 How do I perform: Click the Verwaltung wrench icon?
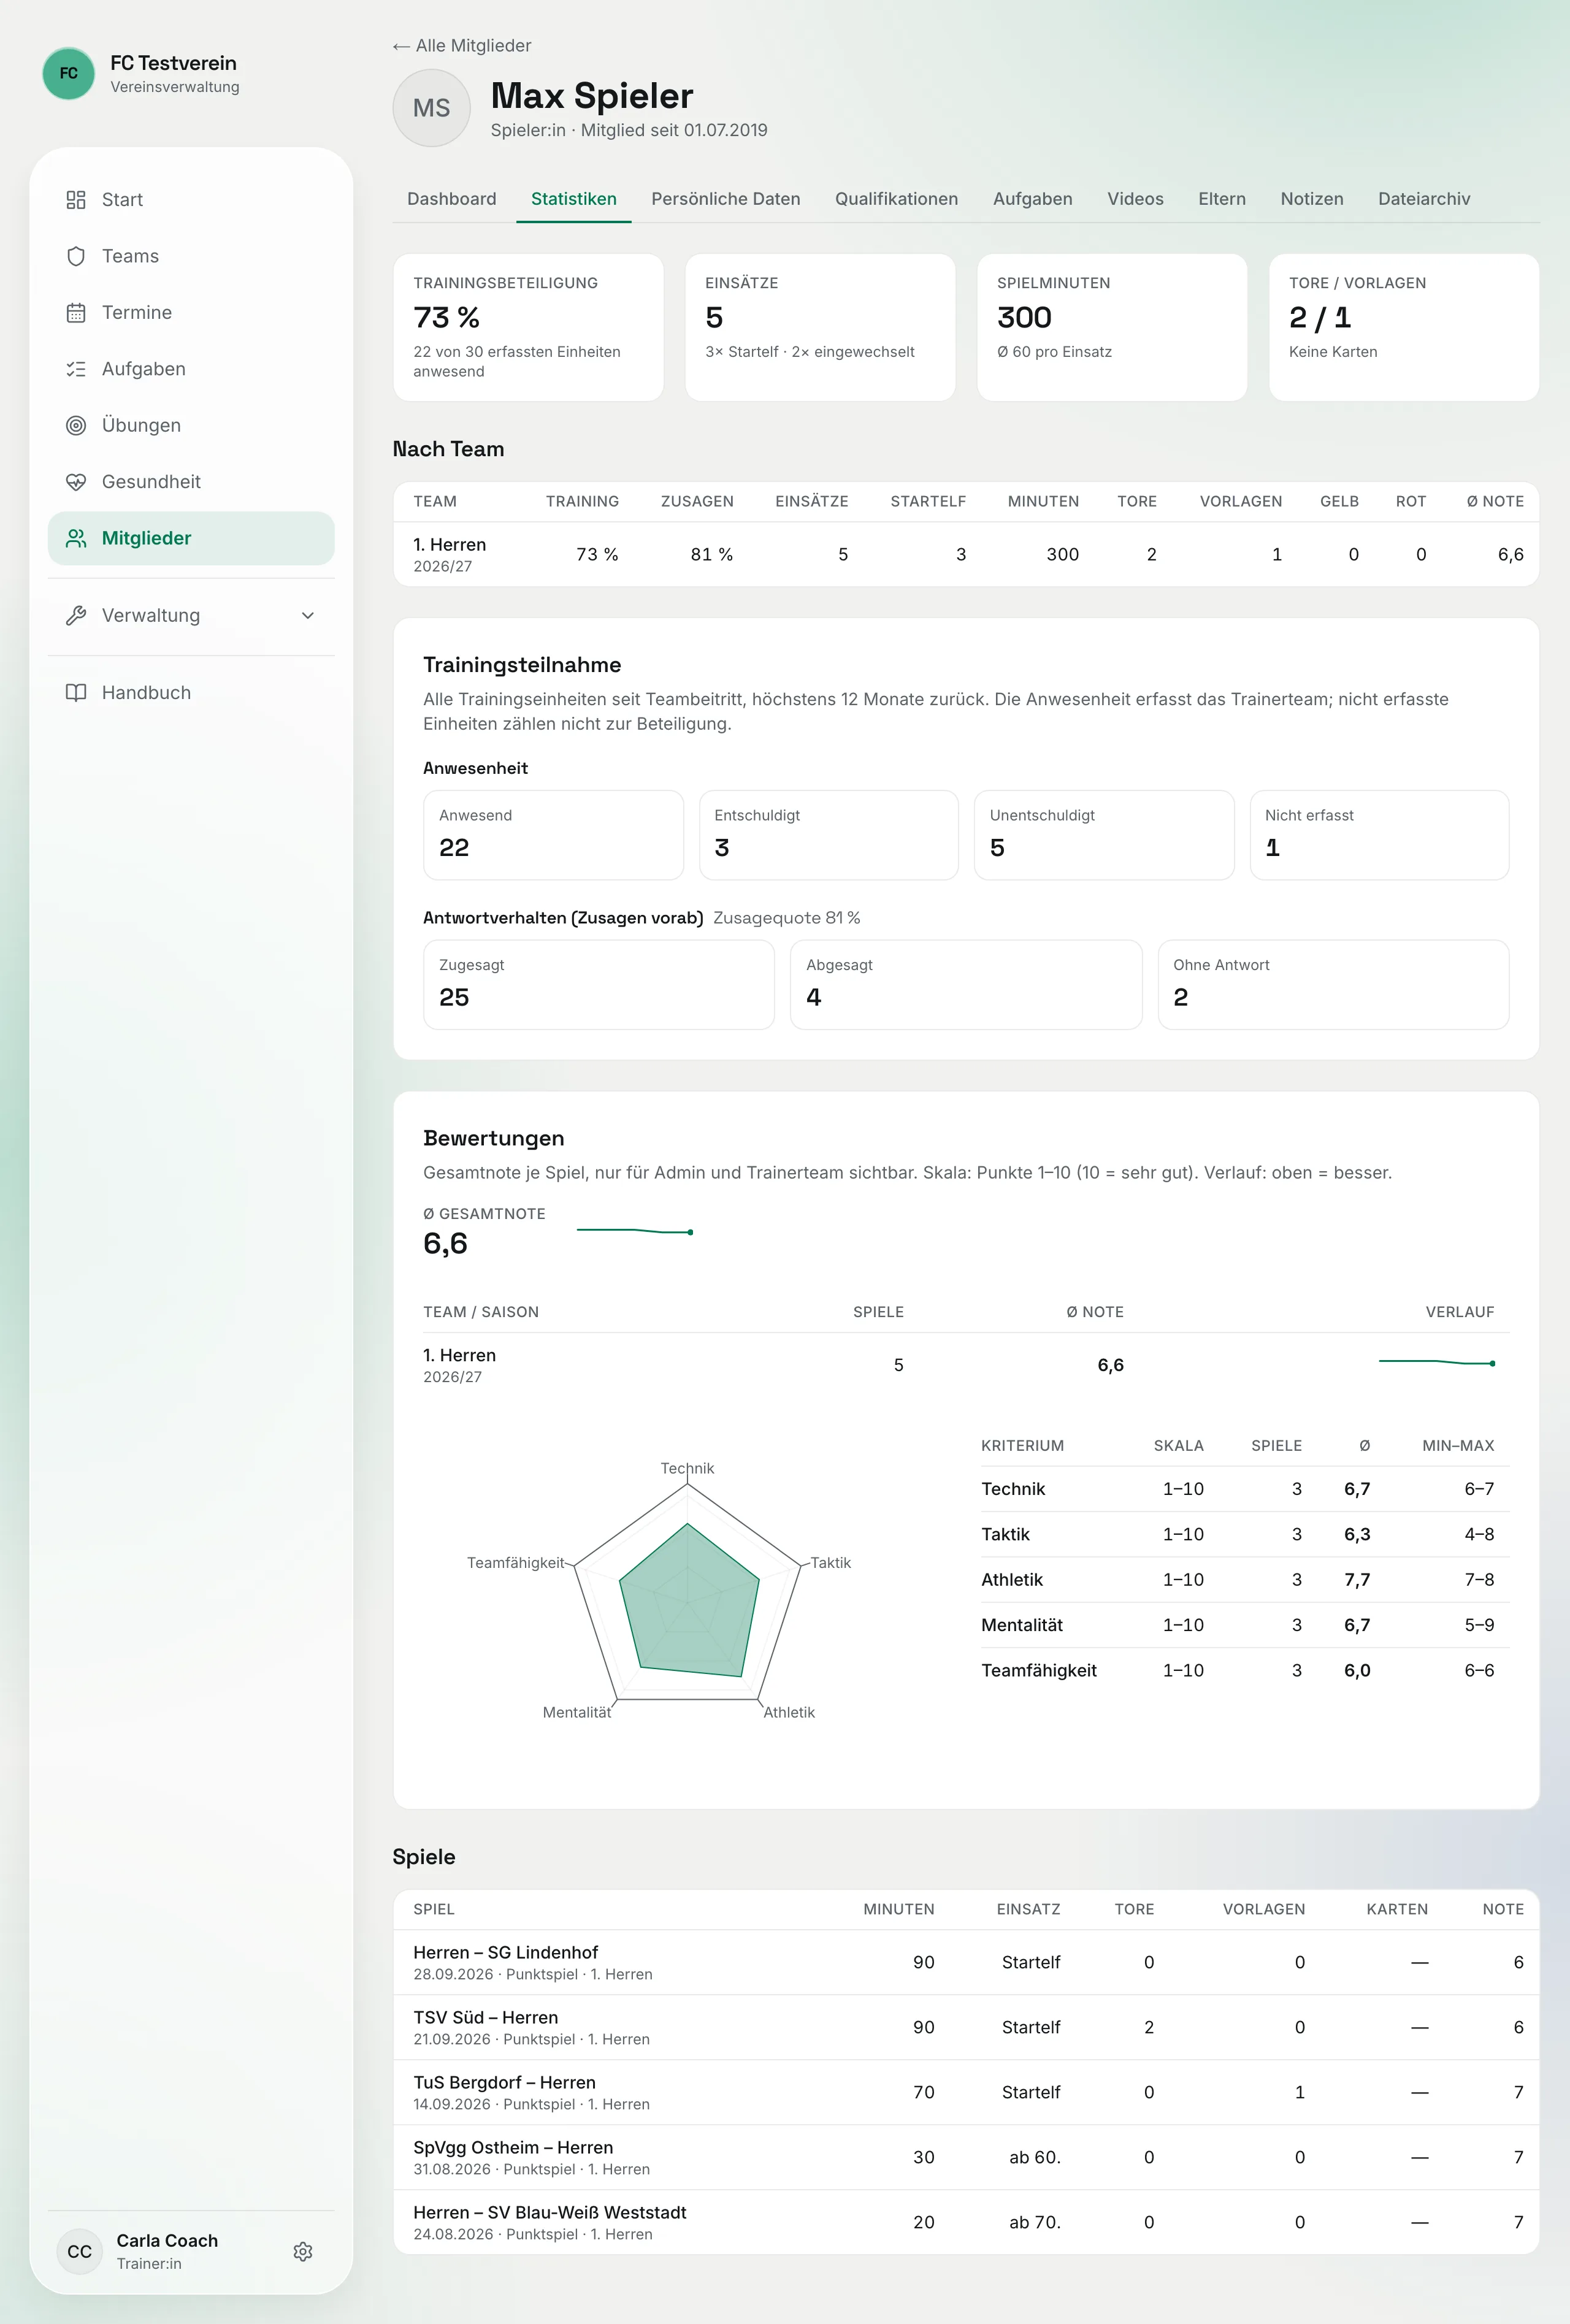(x=76, y=615)
